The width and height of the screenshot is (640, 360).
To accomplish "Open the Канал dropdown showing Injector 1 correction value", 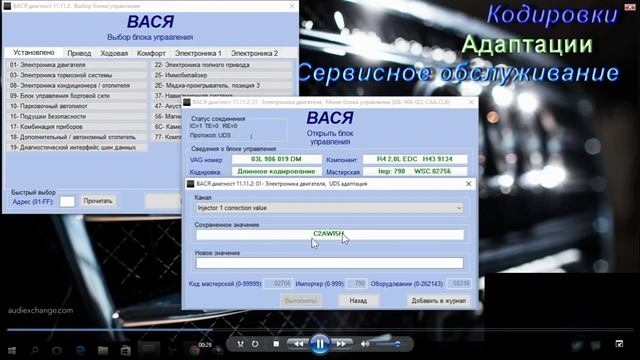I will [329, 208].
